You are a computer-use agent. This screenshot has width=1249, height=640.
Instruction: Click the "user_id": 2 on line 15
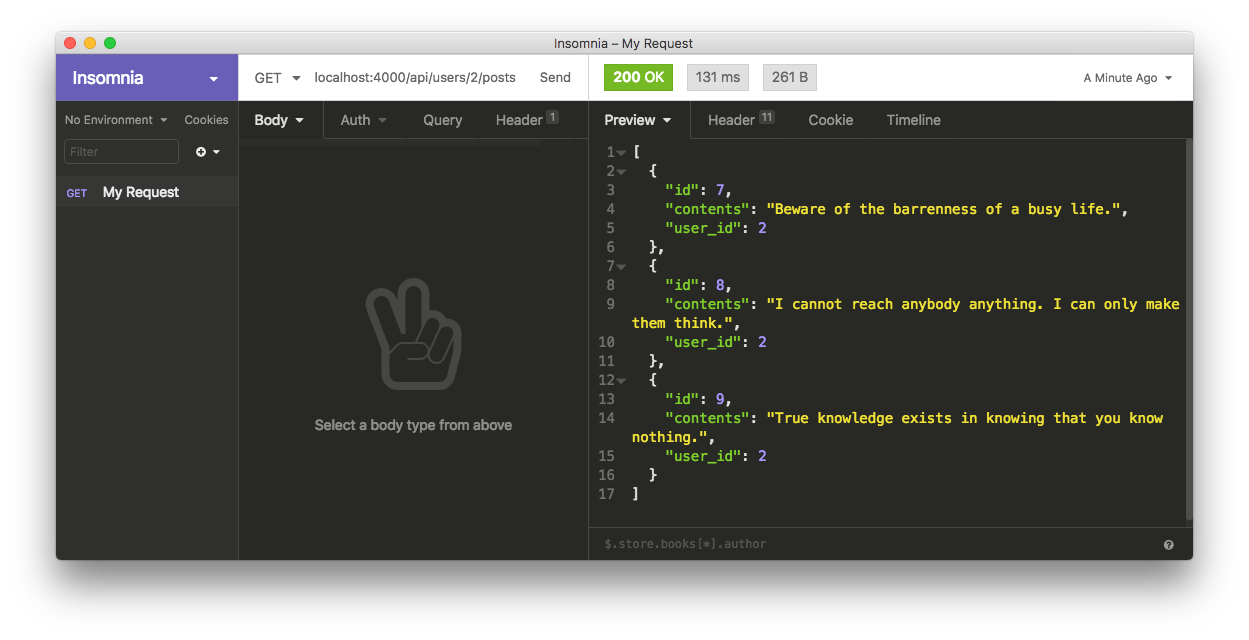click(x=715, y=456)
